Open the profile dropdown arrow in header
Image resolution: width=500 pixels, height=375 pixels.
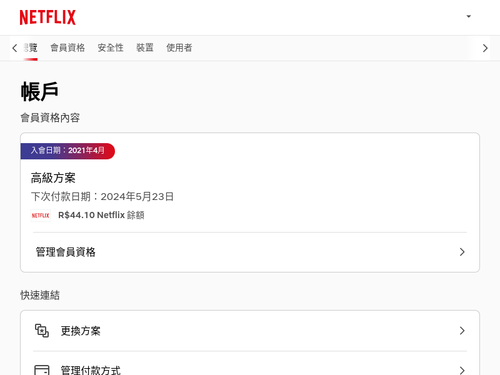[468, 16]
